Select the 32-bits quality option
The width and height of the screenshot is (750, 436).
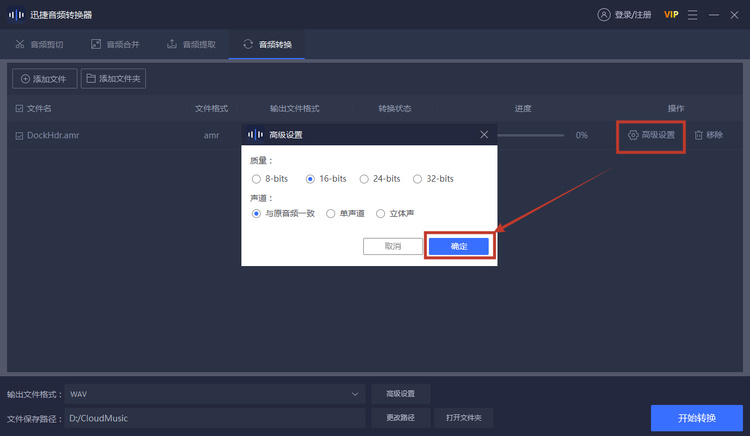tap(433, 179)
